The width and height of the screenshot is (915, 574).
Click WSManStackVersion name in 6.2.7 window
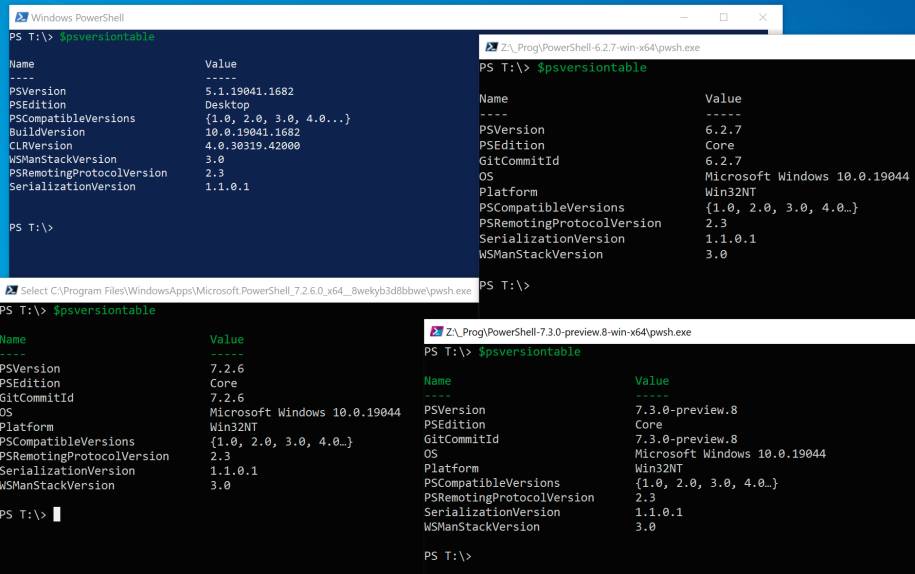pos(541,254)
